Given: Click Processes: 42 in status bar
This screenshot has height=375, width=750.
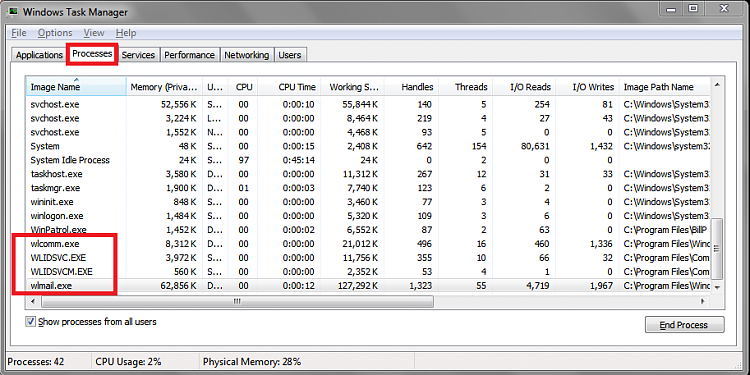Looking at the screenshot, I should click(x=36, y=362).
